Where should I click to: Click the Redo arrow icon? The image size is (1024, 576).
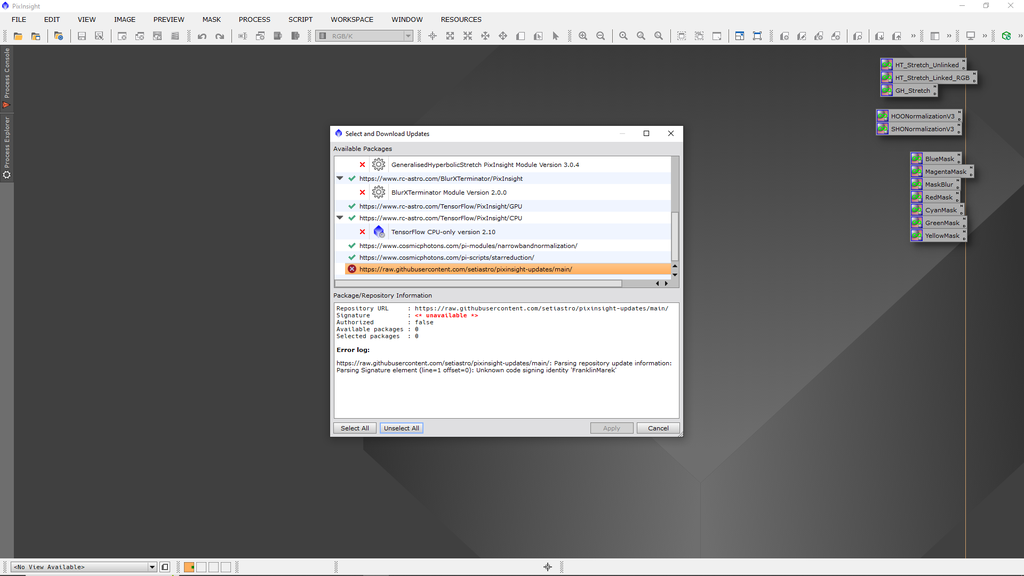pos(219,36)
